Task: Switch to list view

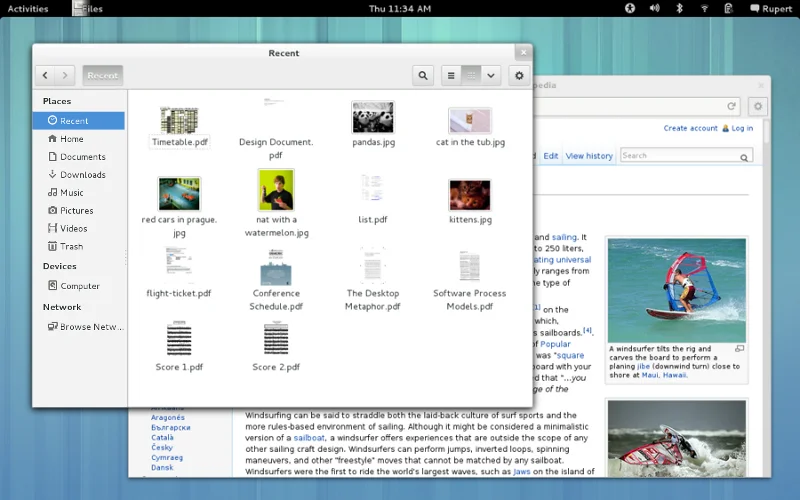Action: 451,75
